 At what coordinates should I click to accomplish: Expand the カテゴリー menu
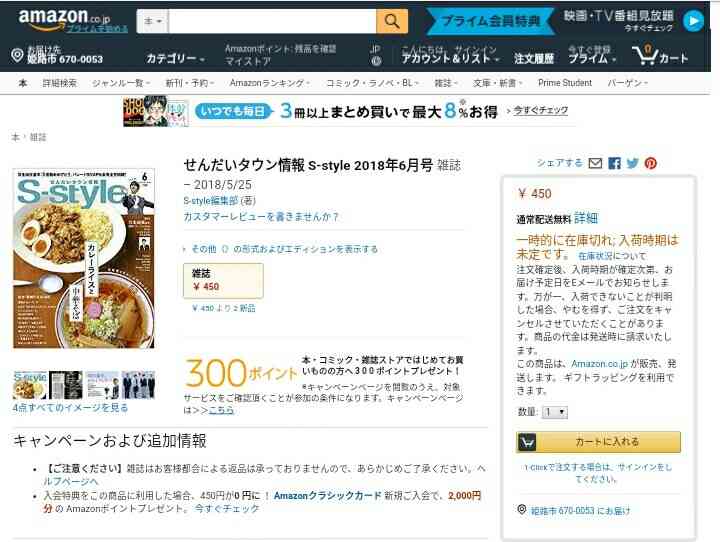[175, 59]
